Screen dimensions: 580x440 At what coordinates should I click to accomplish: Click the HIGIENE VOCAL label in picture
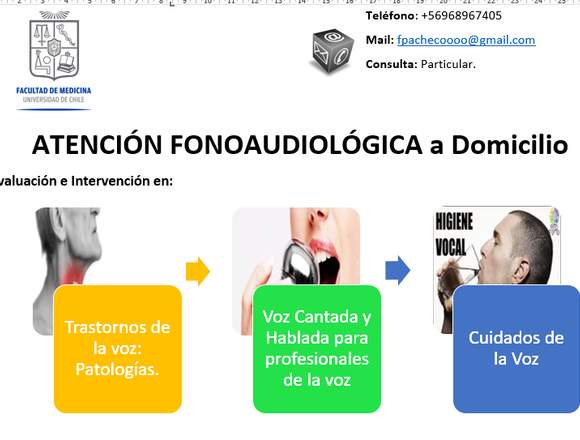[x=453, y=234]
